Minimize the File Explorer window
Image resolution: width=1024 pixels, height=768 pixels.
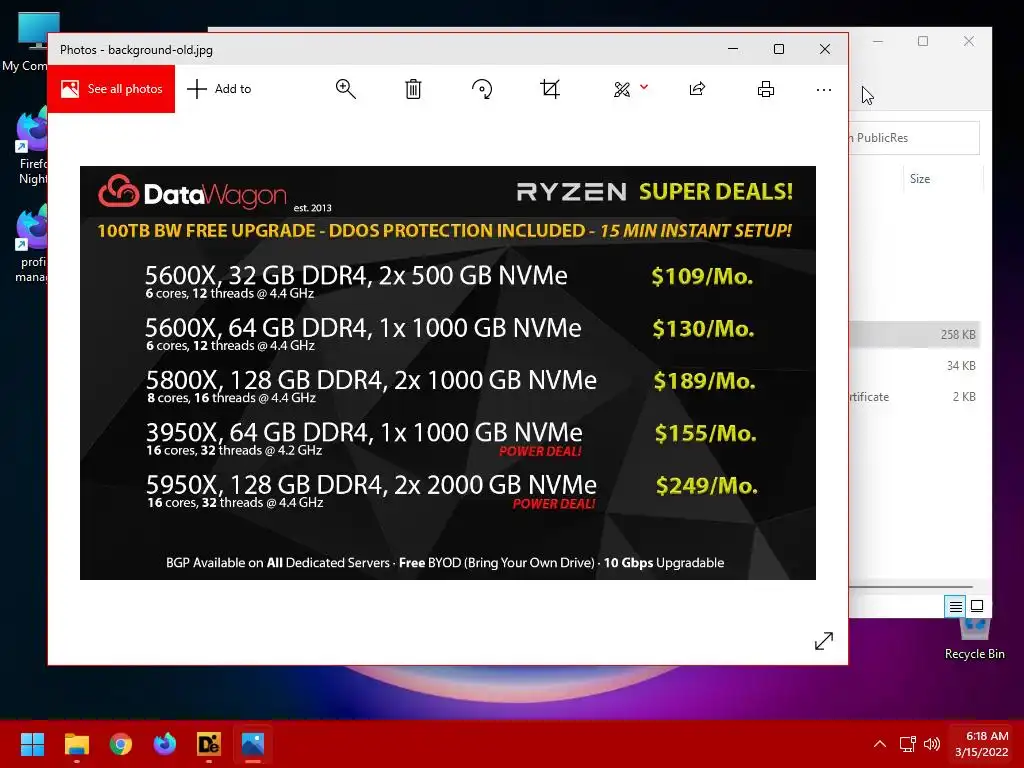tap(878, 41)
